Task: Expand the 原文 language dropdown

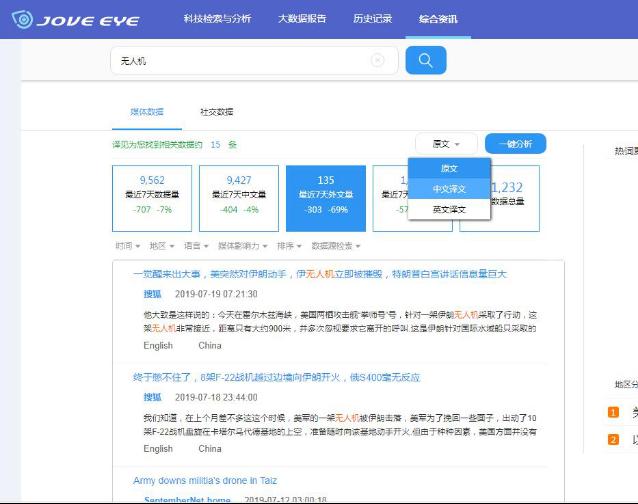Action: pyautogui.click(x=445, y=144)
